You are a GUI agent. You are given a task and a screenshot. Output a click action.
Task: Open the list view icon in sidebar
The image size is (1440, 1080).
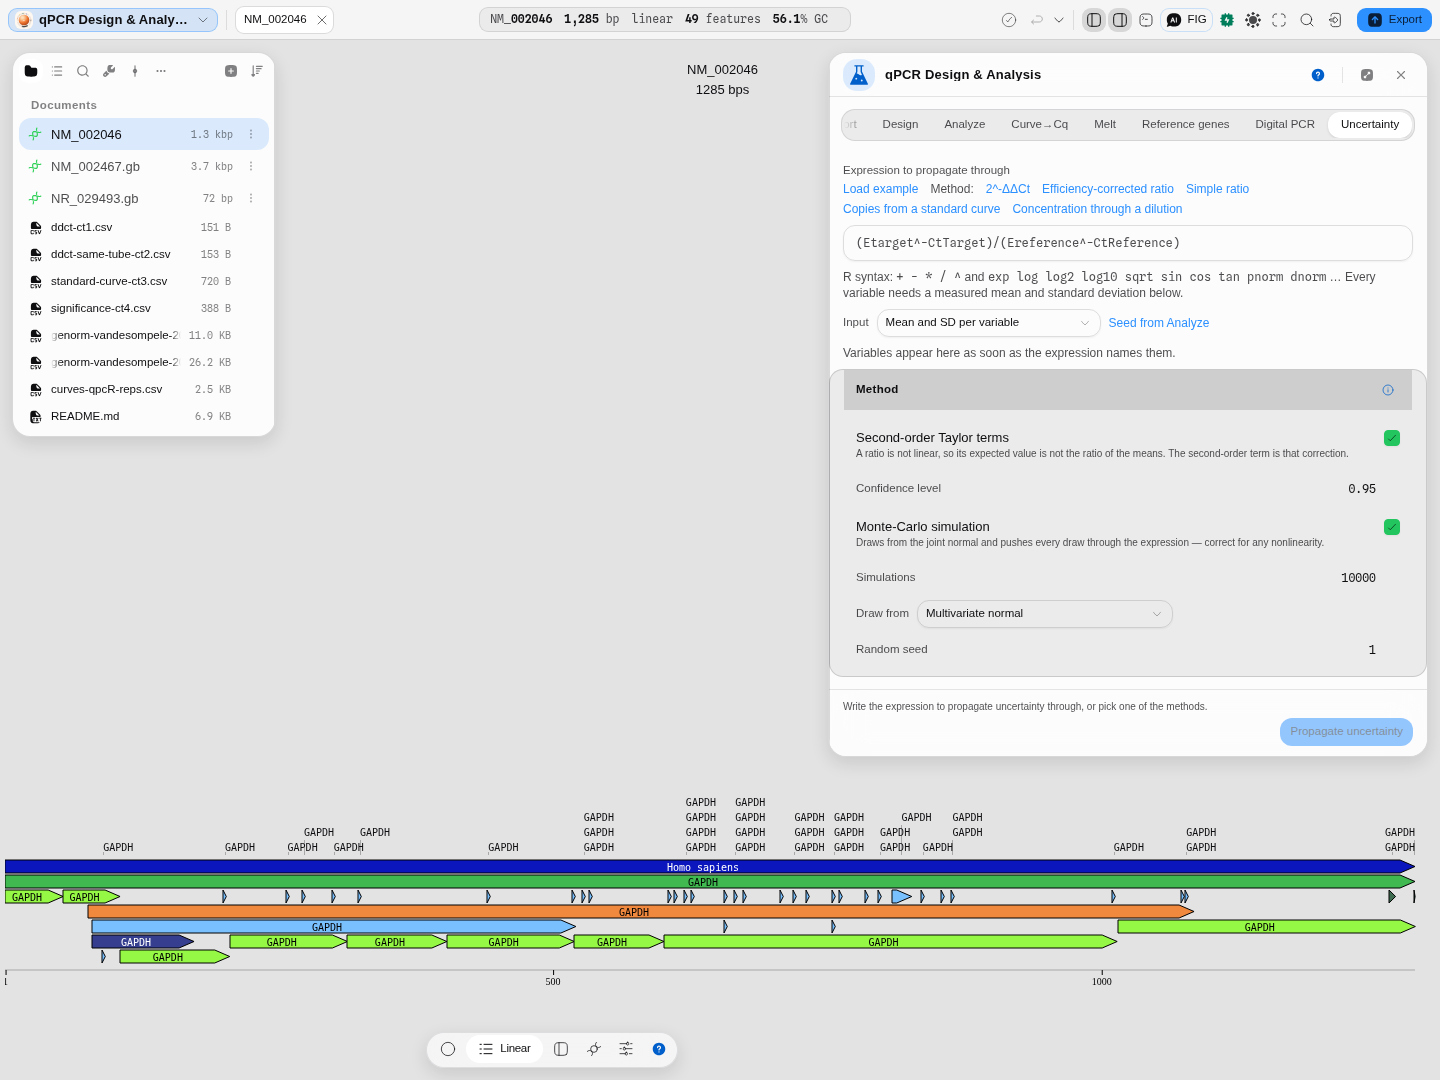(57, 71)
